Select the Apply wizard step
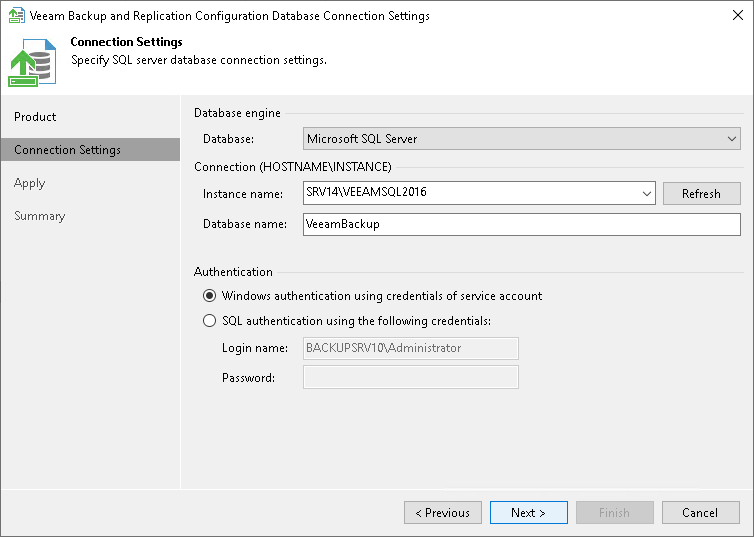The height and width of the screenshot is (537, 754). point(29,183)
